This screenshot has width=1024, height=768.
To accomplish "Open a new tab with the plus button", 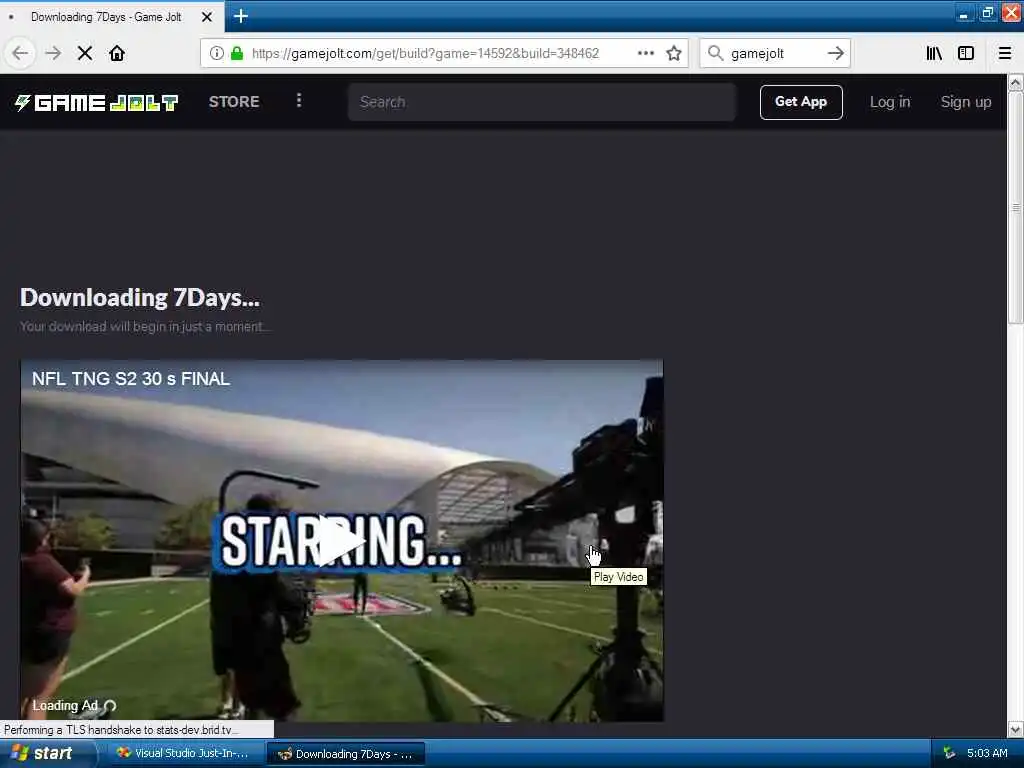I will [x=240, y=16].
